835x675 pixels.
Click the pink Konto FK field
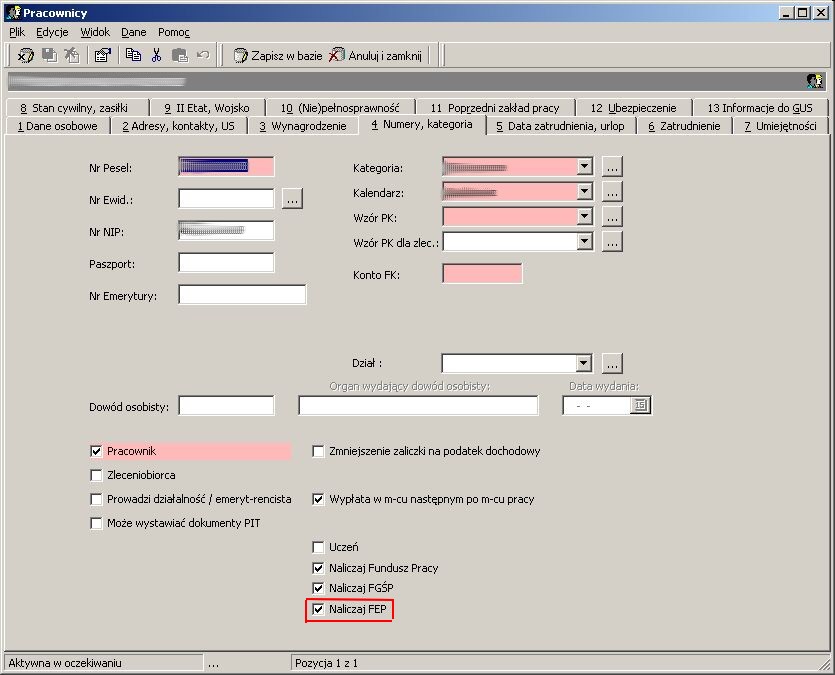click(x=482, y=274)
